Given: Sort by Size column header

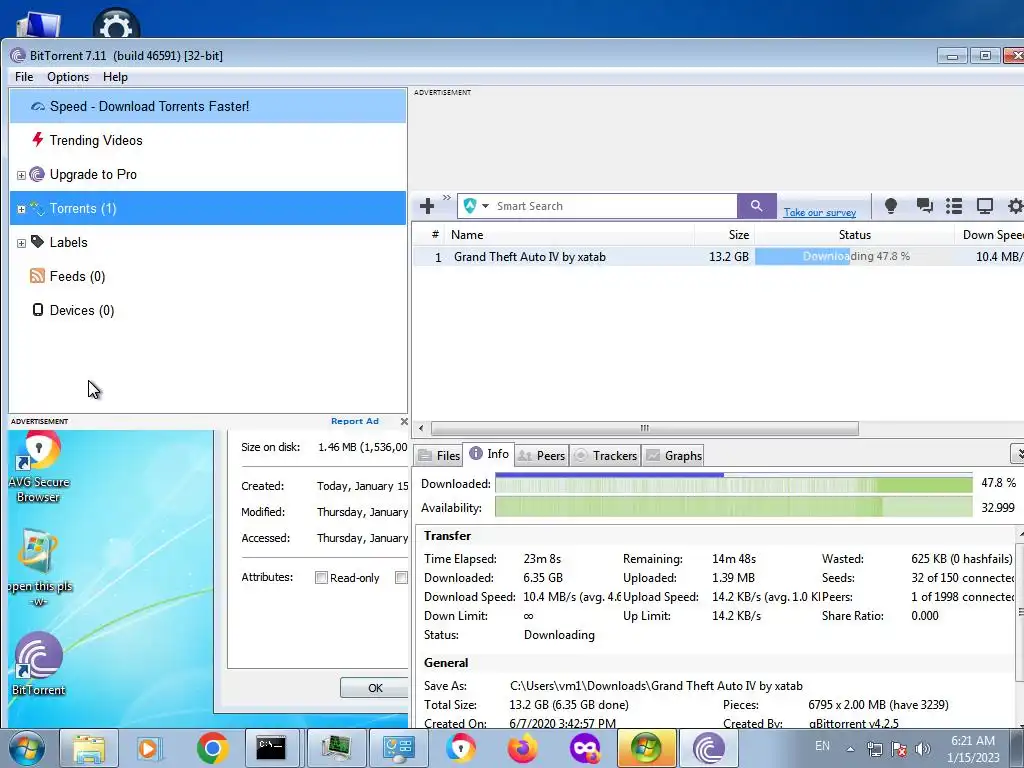Looking at the screenshot, I should [725, 235].
